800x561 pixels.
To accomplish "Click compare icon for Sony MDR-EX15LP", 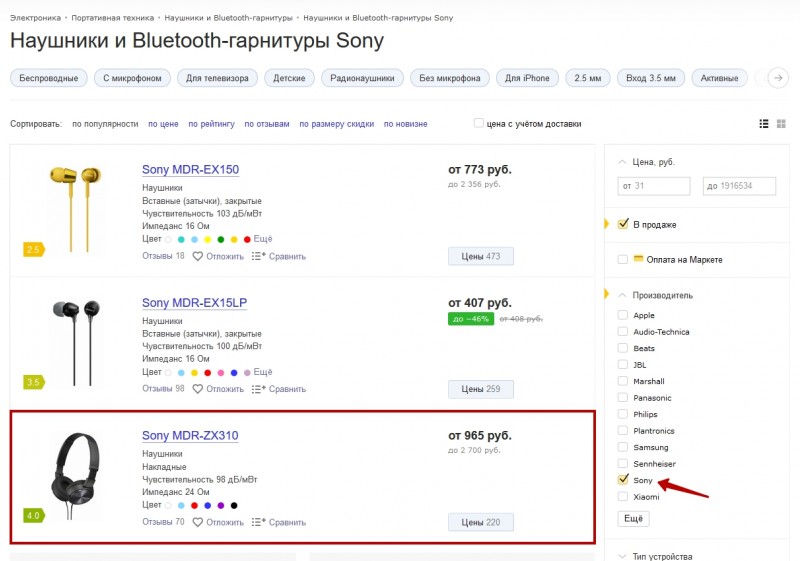I will (x=259, y=389).
